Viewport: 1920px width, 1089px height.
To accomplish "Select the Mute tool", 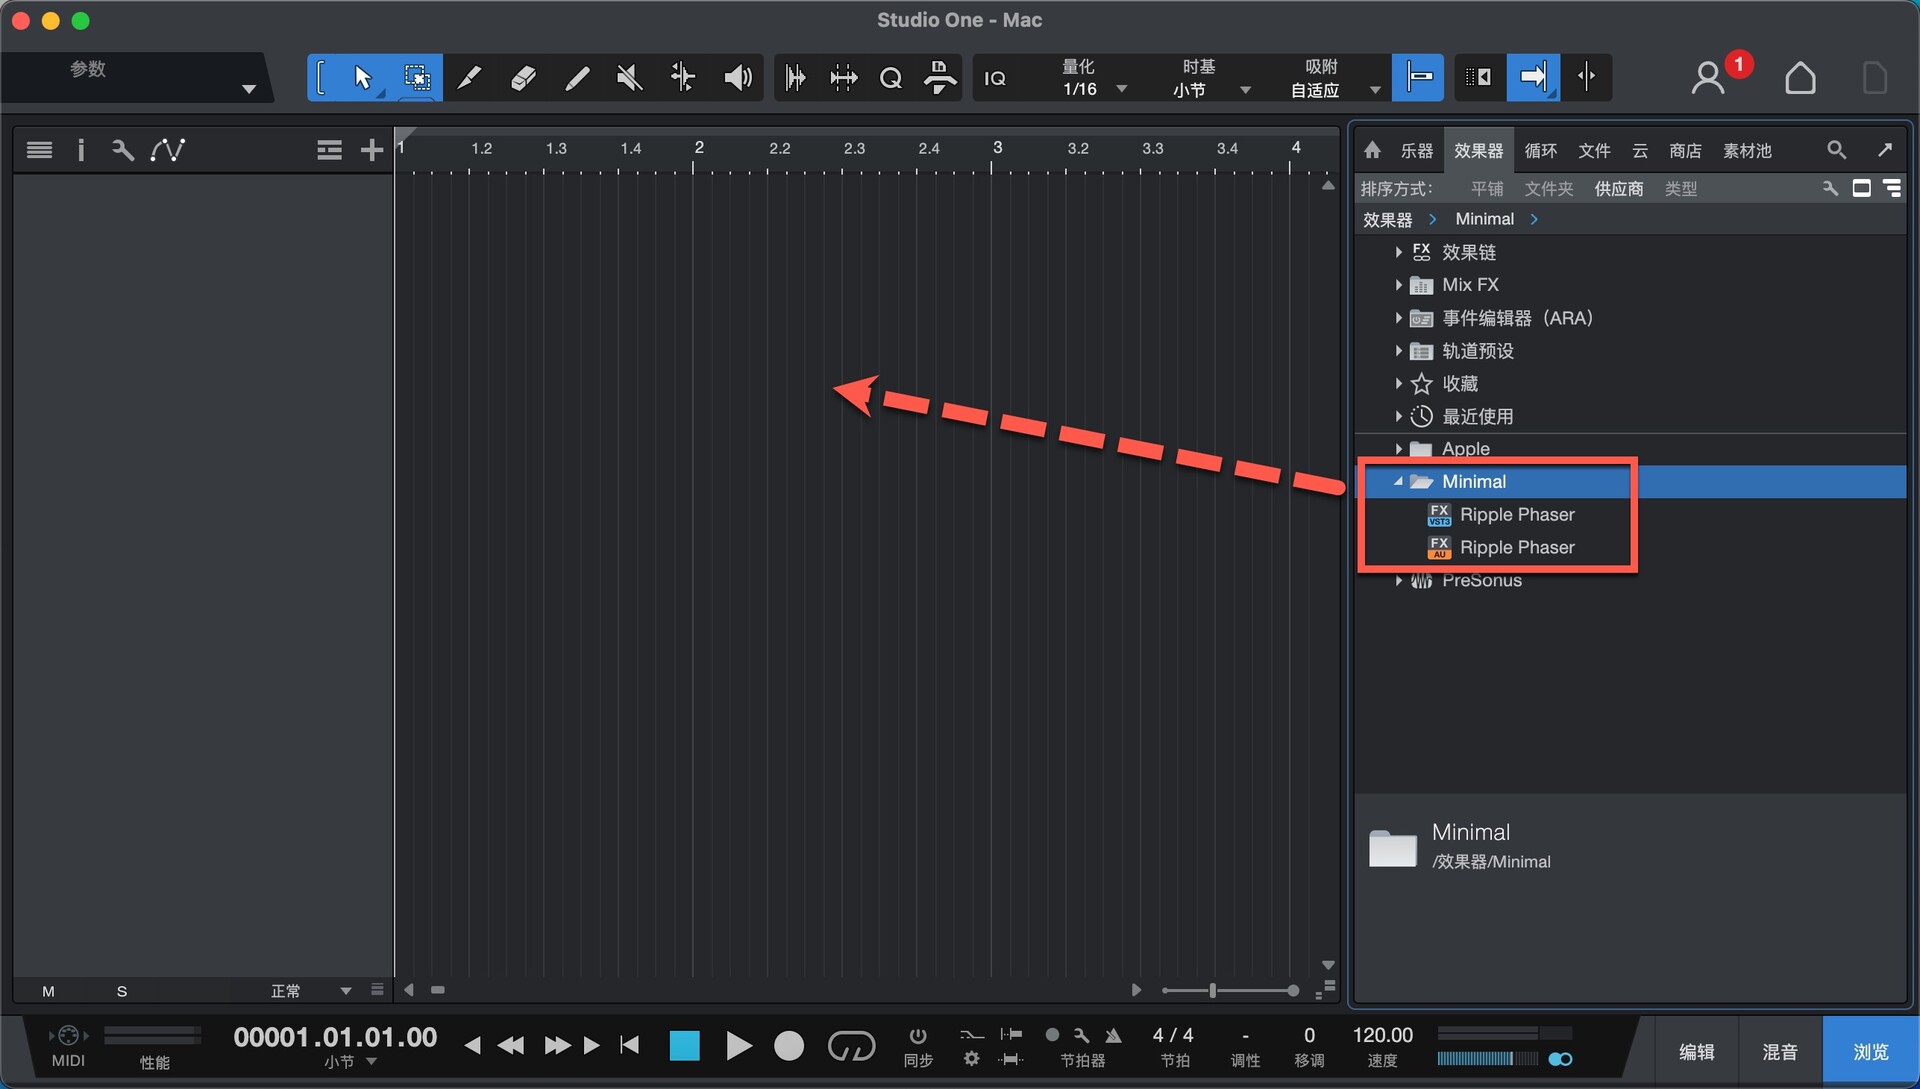I will click(x=629, y=78).
